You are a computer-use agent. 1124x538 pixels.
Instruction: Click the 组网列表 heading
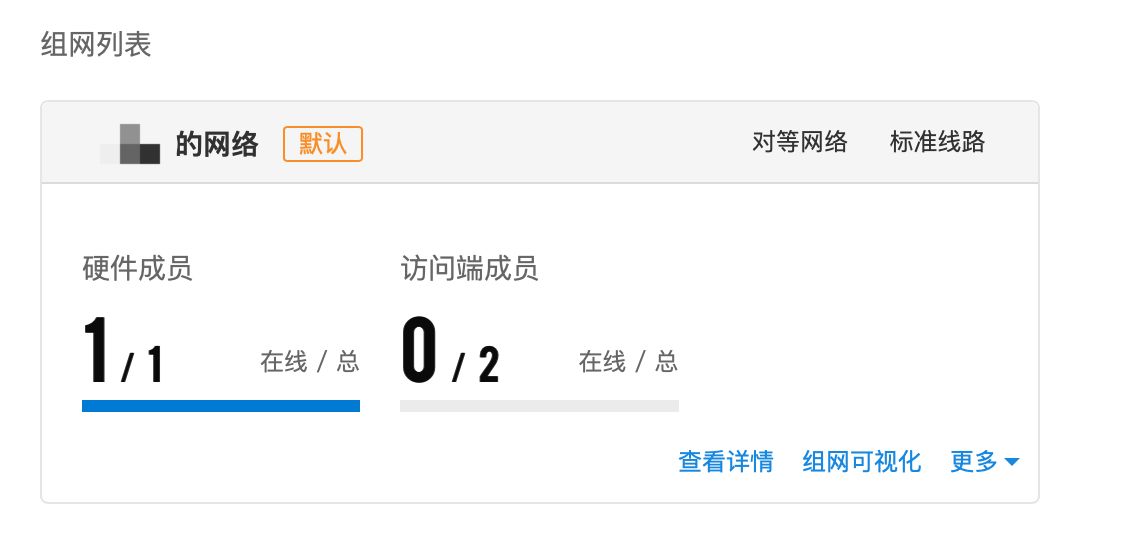click(x=96, y=45)
